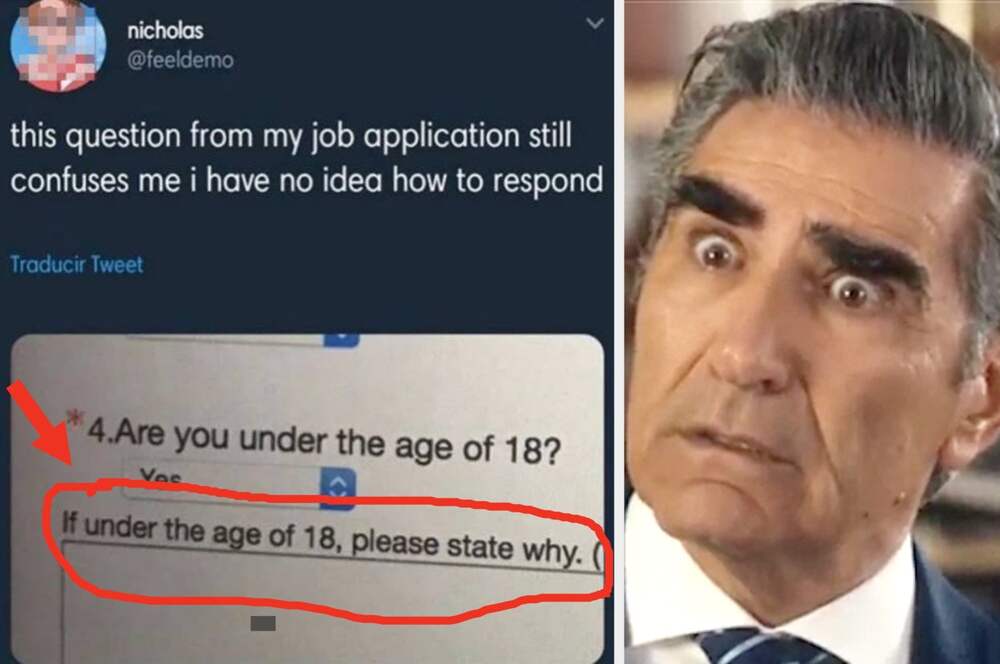Click the "Are you under the age of 18?" question
The height and width of the screenshot is (664, 1000).
click(324, 440)
